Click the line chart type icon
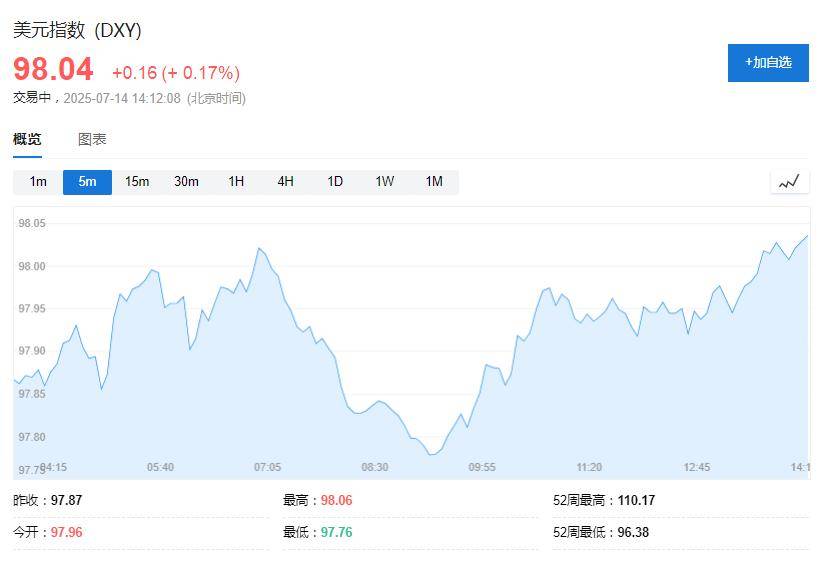820x564 pixels. click(x=789, y=182)
